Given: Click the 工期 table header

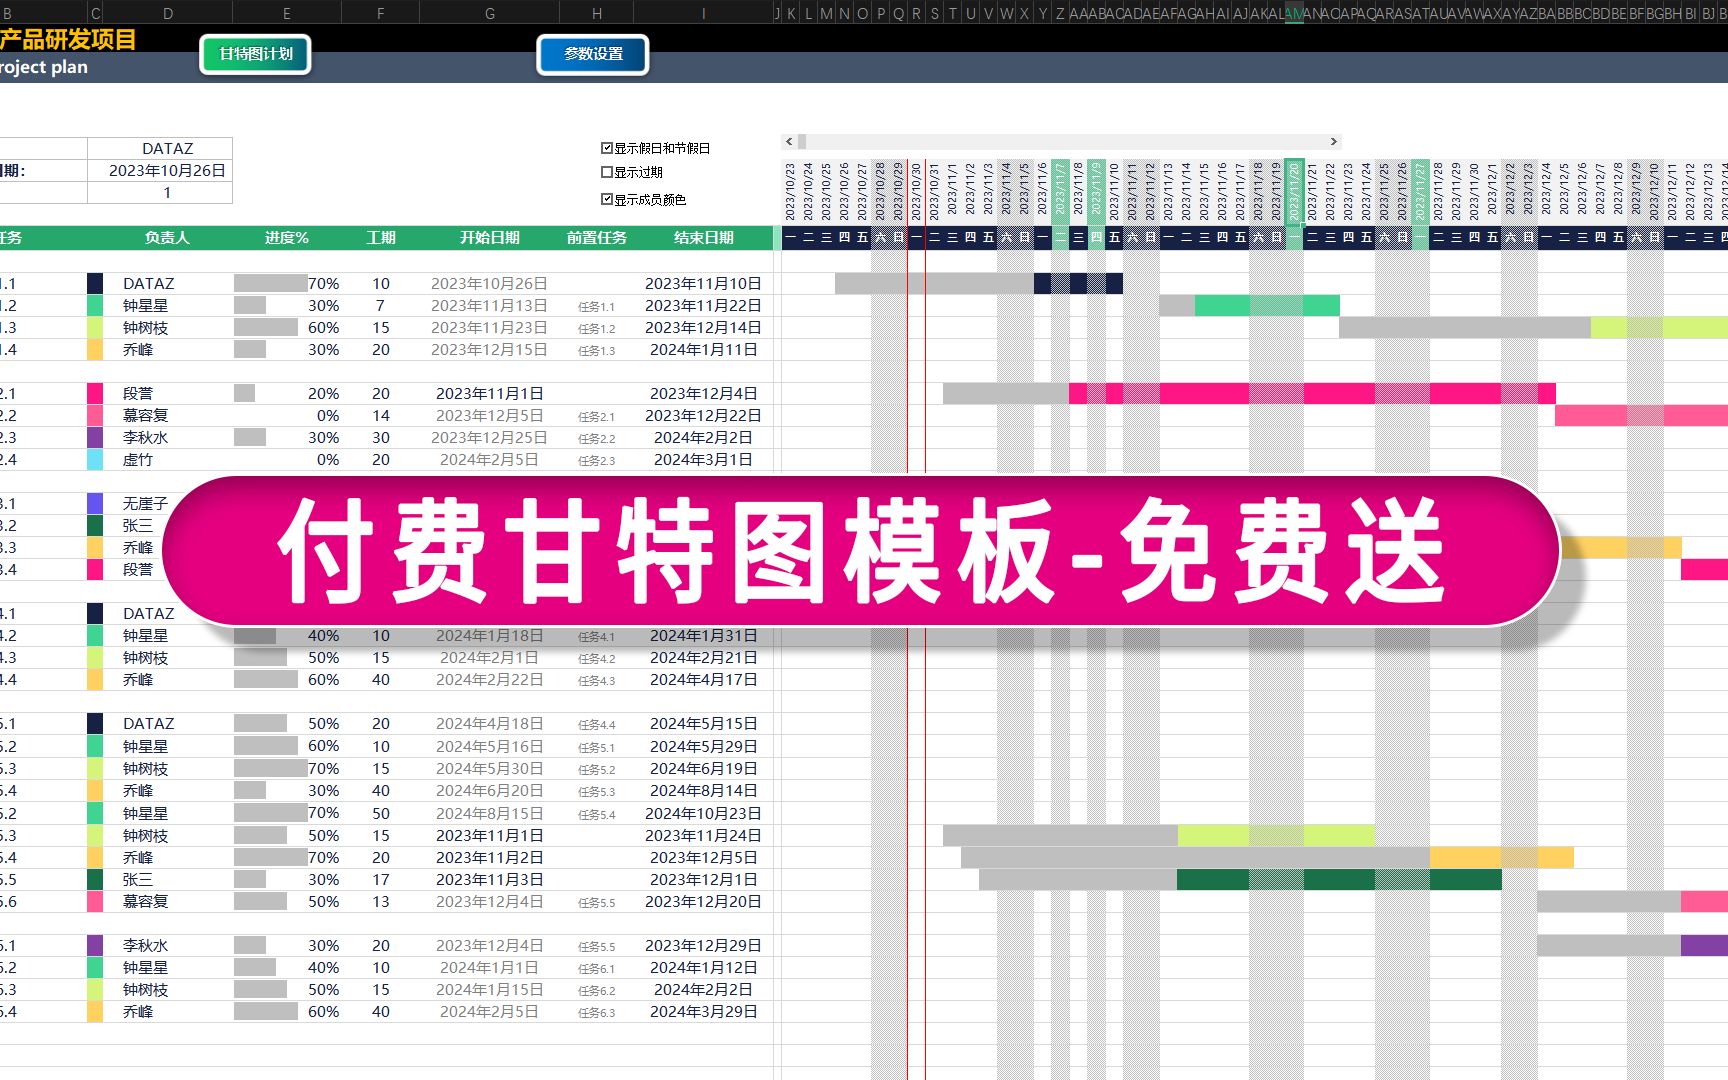Looking at the screenshot, I should pos(381,238).
